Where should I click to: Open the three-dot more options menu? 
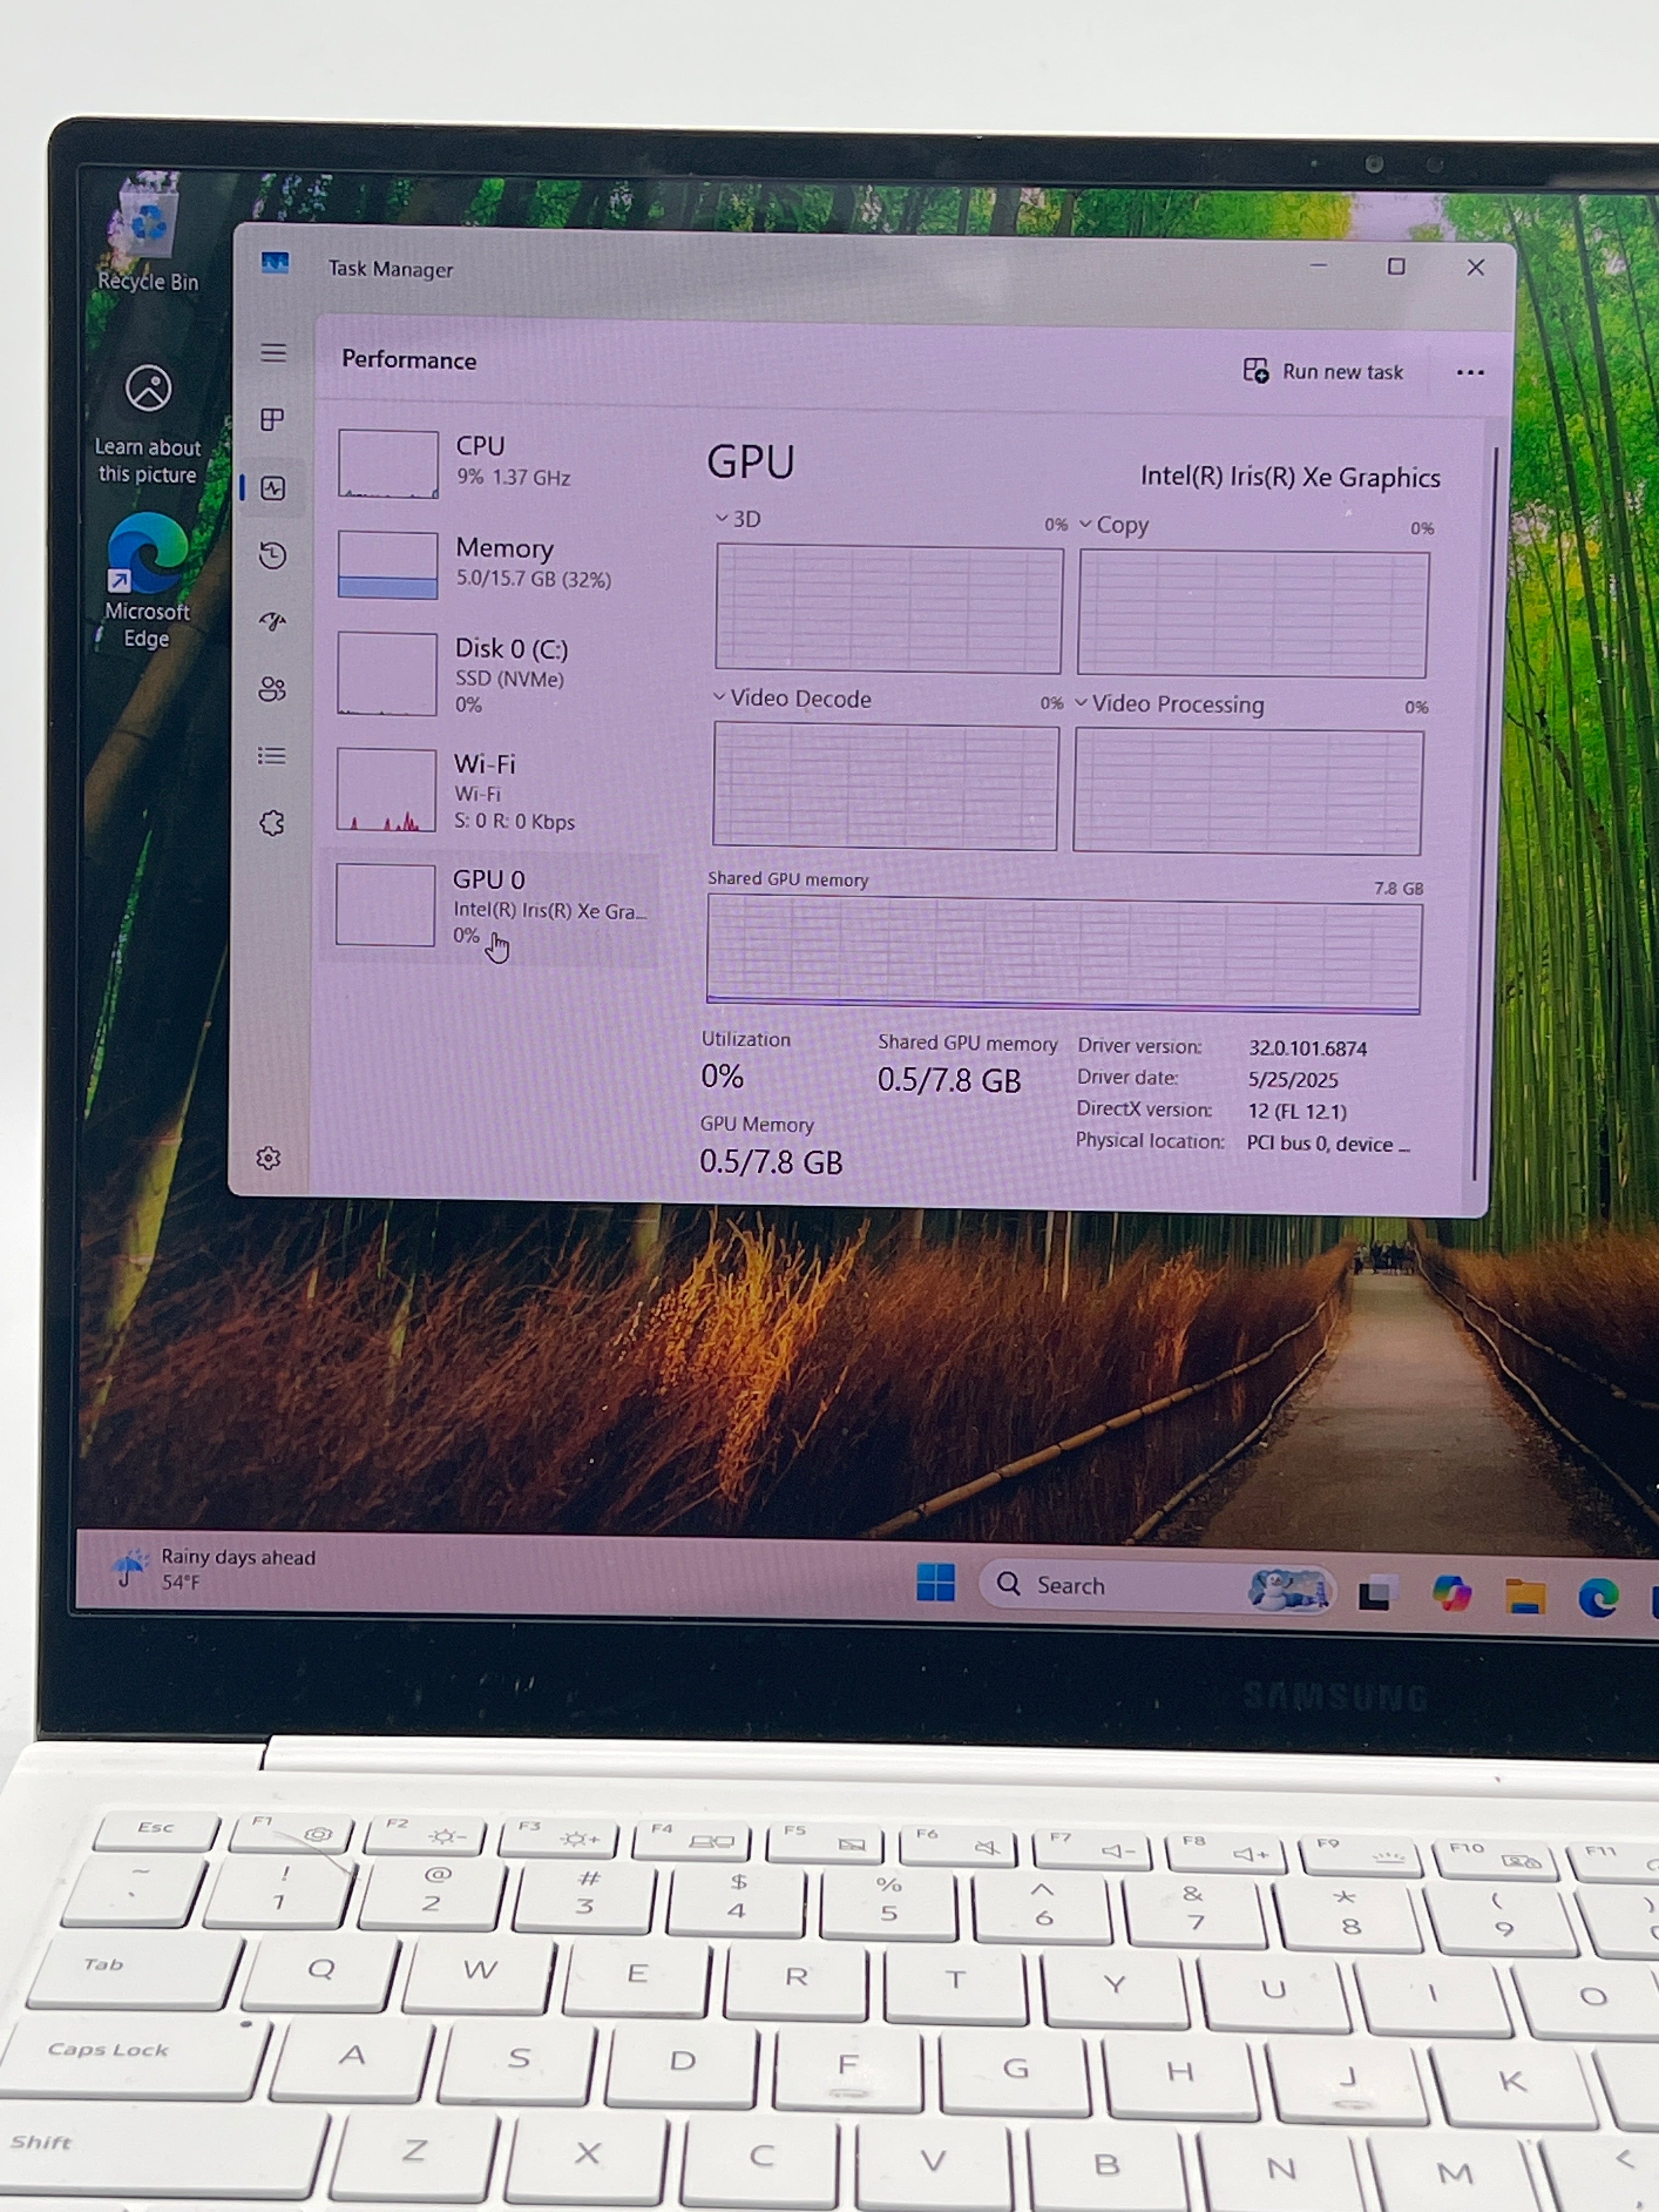1469,373
